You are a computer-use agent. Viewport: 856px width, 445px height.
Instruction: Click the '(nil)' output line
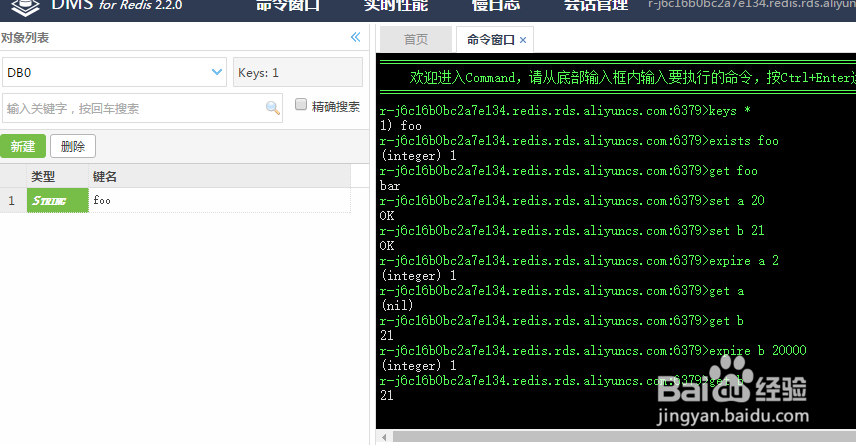[397, 306]
